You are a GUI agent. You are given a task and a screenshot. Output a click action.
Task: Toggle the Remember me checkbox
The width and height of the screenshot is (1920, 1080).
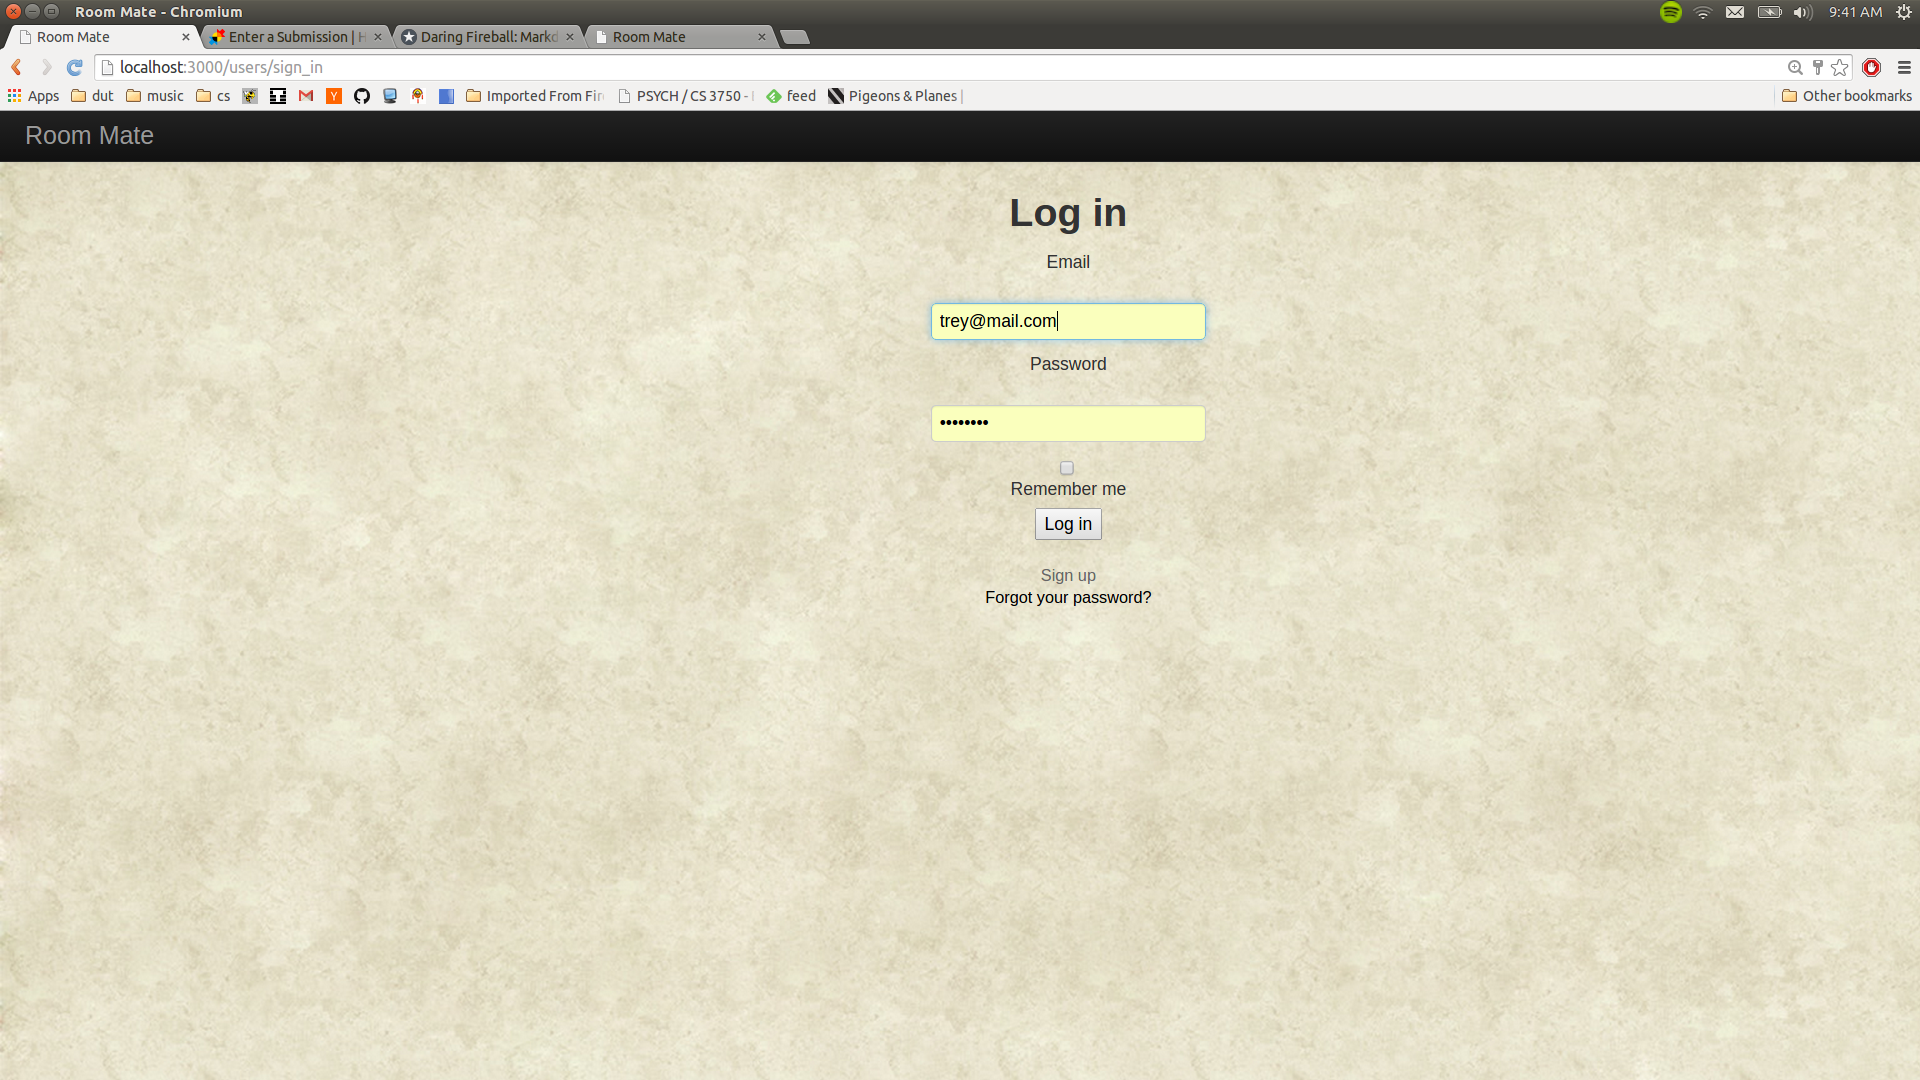coord(1067,468)
